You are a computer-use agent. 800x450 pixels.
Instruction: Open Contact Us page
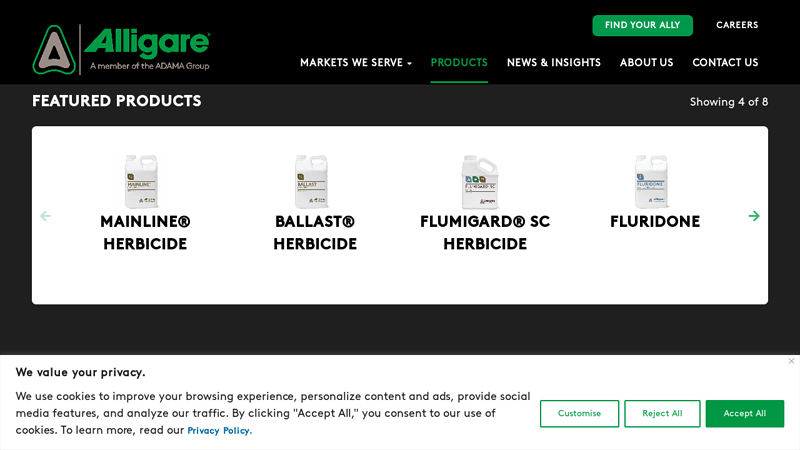tap(725, 62)
